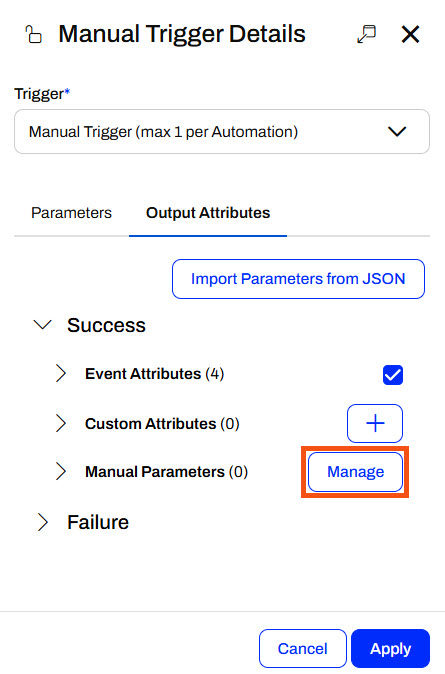Click Import Parameters from JSON
The image size is (445, 674).
[x=298, y=279]
